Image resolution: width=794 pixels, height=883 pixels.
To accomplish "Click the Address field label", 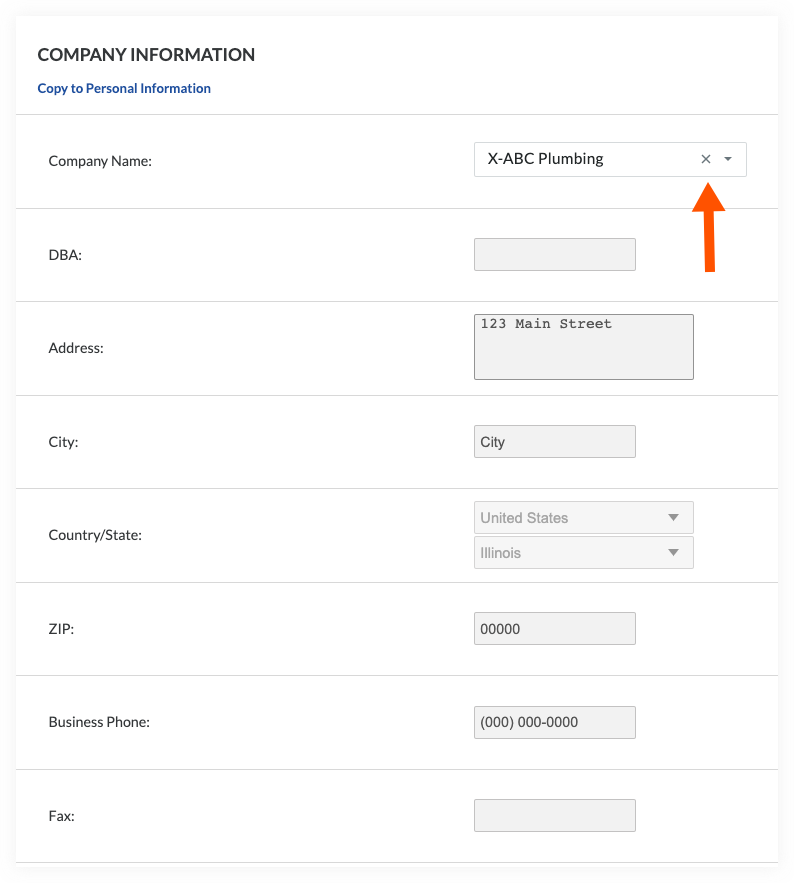I will 74,348.
